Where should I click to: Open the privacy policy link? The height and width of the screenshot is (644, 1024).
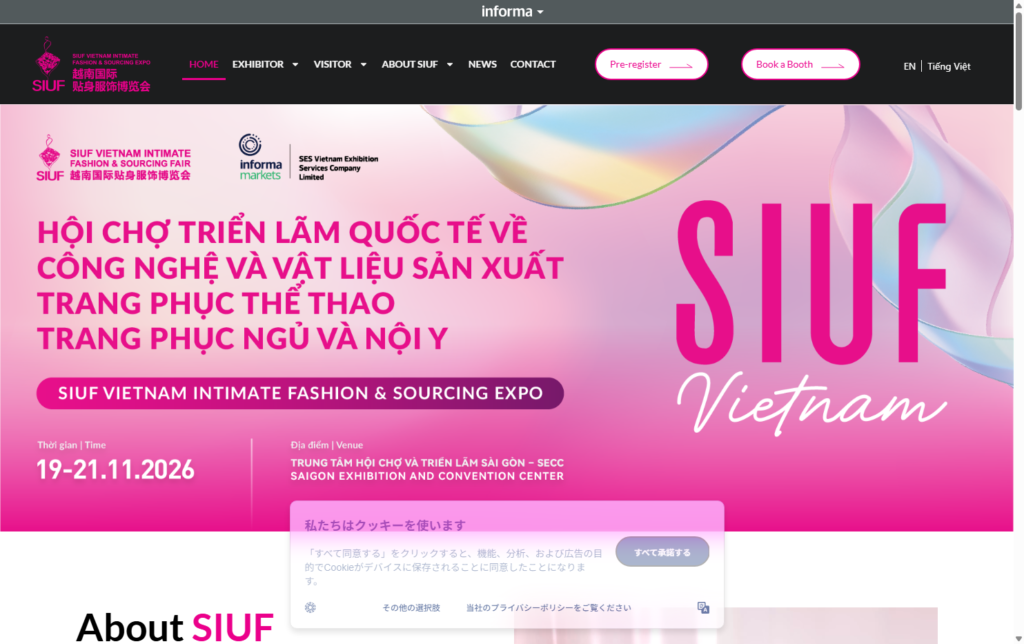click(x=549, y=607)
